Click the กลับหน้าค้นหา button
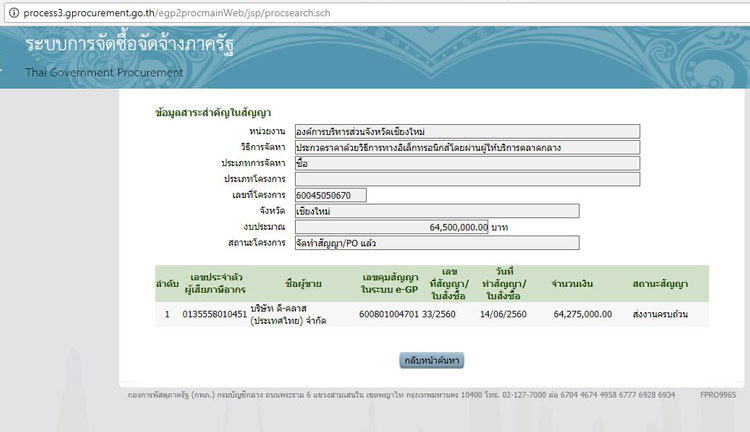Viewport: 750px width, 432px height. [x=432, y=359]
